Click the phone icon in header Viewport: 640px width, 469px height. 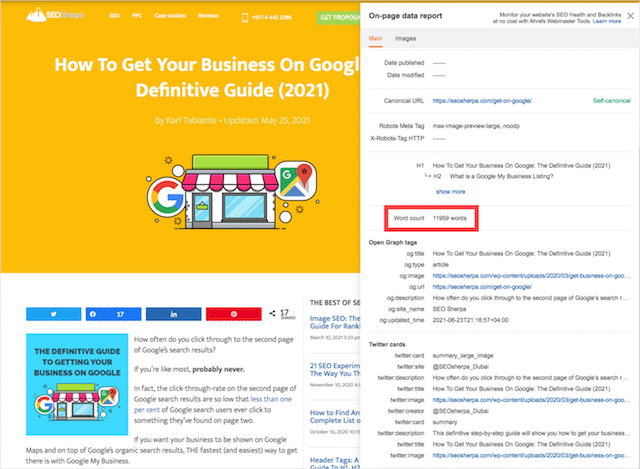pos(245,18)
